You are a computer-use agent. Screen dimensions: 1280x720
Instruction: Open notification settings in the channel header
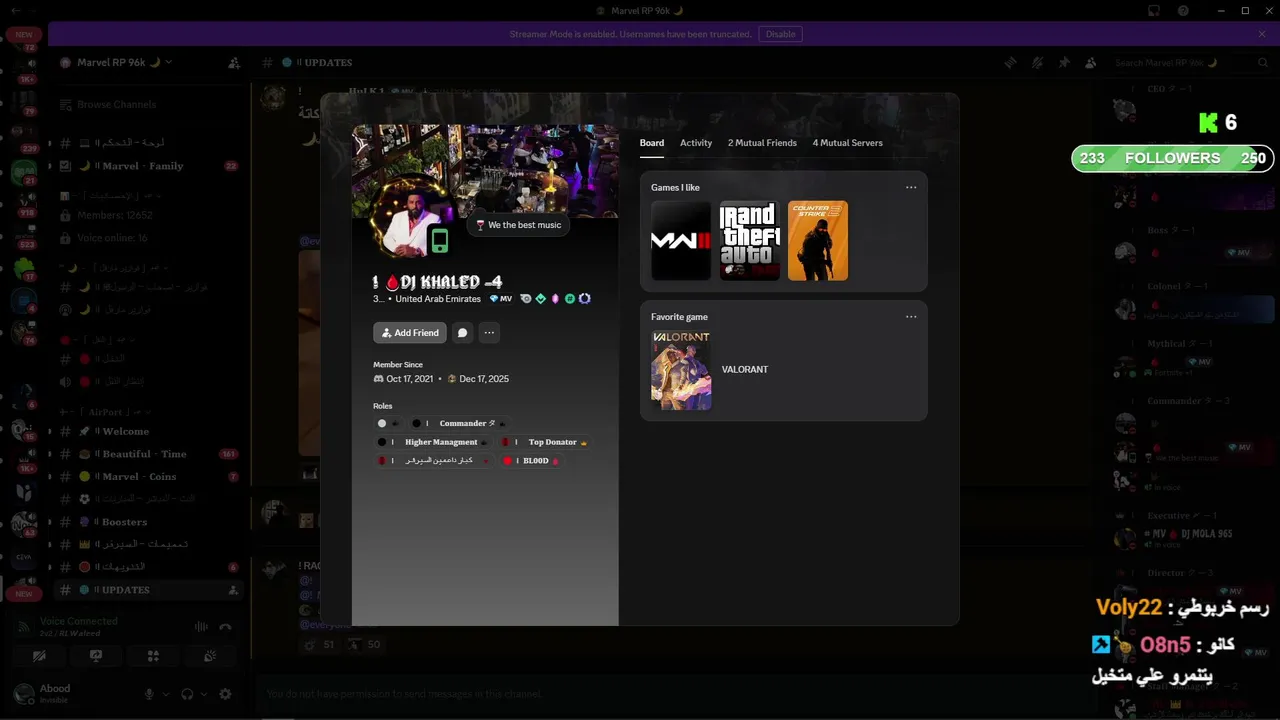[1037, 63]
